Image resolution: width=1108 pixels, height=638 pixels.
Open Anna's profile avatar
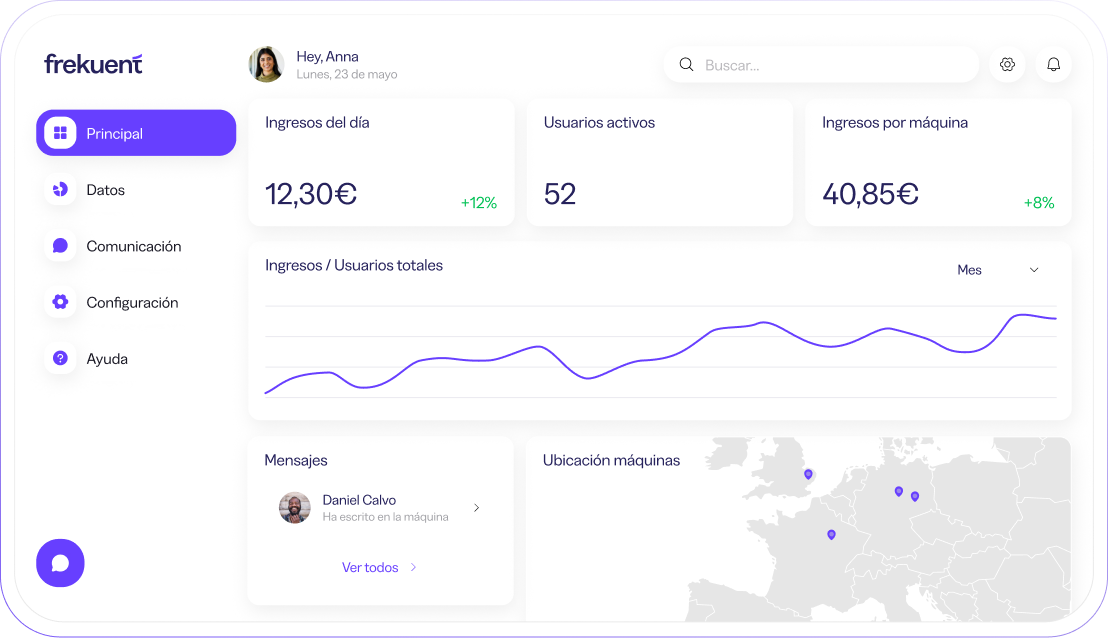pos(266,64)
